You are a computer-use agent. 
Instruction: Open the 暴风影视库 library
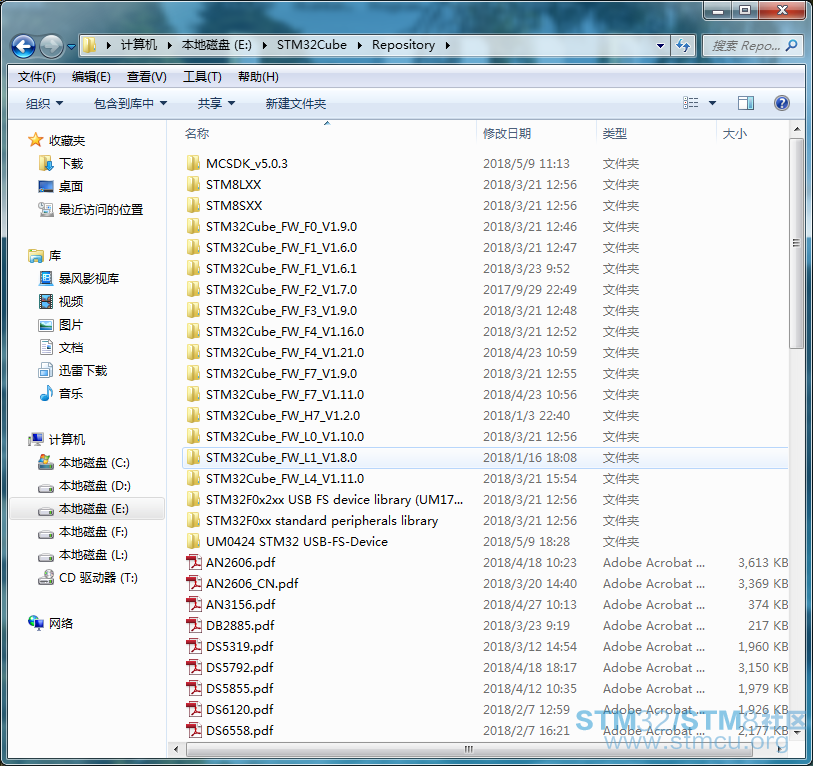pos(89,278)
